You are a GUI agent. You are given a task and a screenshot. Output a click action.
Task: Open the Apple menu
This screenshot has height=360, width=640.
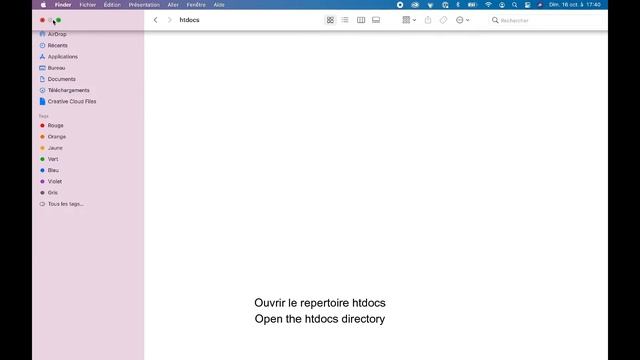(43, 5)
